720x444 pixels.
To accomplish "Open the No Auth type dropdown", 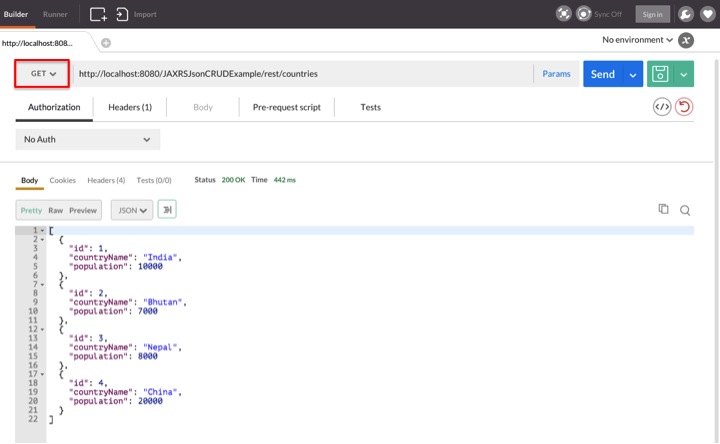I will coord(88,139).
